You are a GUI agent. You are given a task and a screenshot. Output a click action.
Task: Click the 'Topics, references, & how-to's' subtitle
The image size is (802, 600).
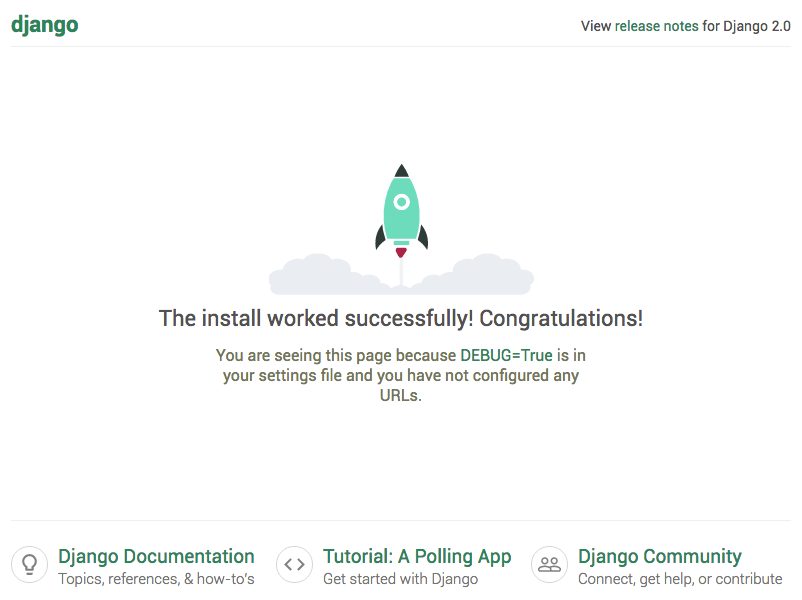[x=159, y=578]
